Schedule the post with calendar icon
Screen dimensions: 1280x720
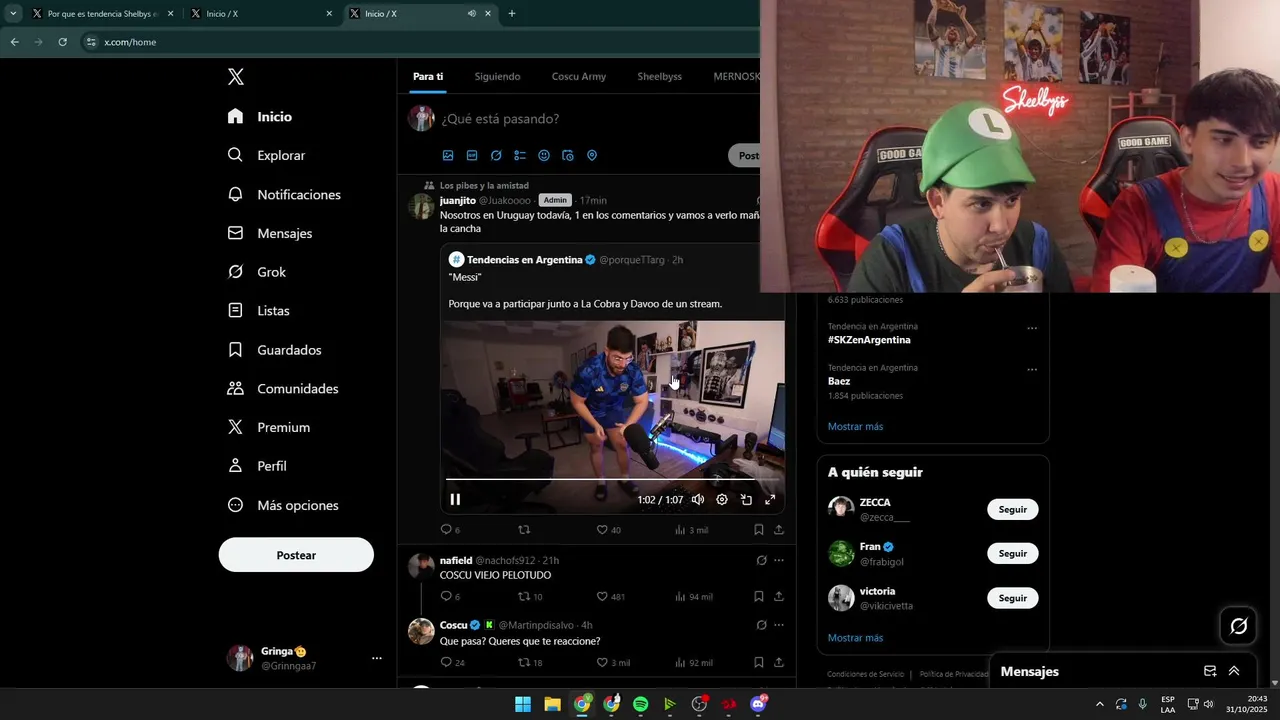coord(568,156)
